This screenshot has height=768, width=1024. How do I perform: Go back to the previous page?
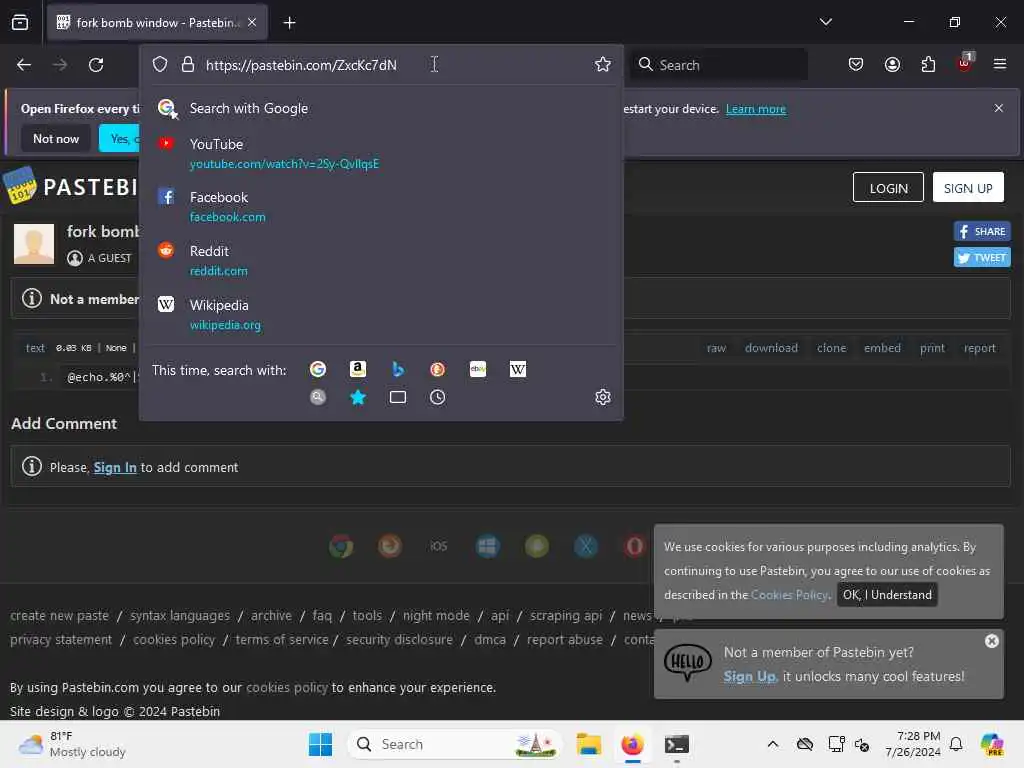(24, 65)
